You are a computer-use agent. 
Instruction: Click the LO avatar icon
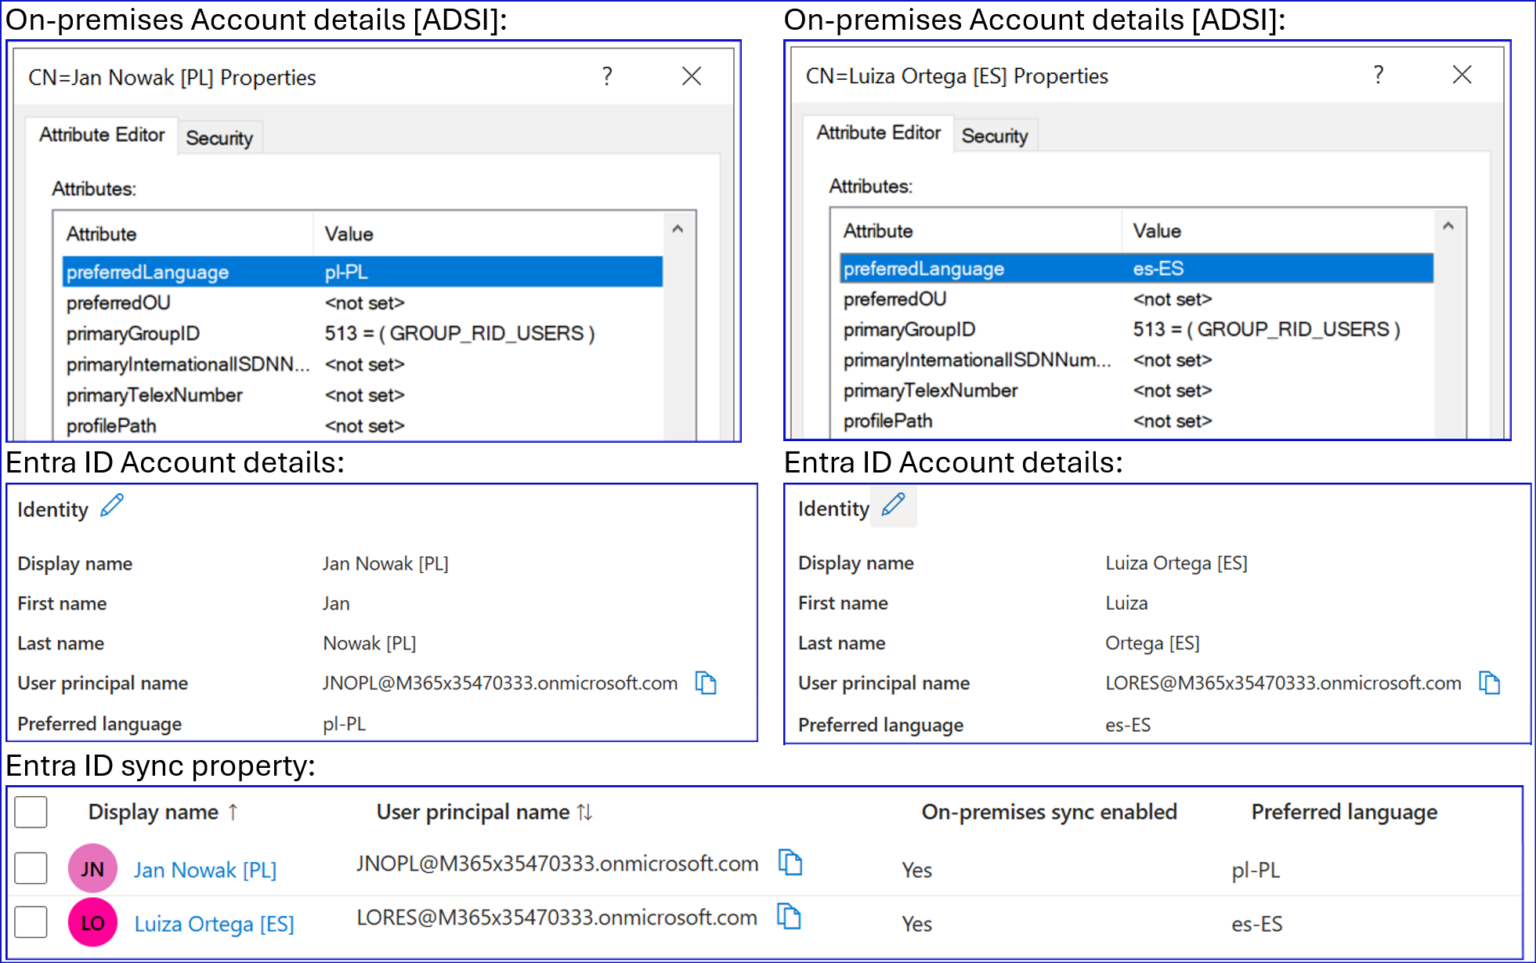(x=92, y=922)
